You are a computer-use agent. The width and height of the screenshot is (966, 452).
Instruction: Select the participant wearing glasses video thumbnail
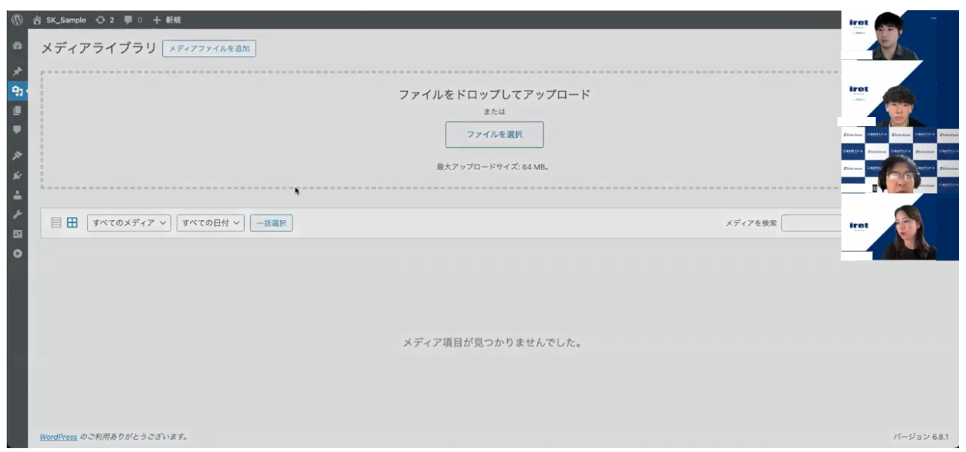point(899,160)
